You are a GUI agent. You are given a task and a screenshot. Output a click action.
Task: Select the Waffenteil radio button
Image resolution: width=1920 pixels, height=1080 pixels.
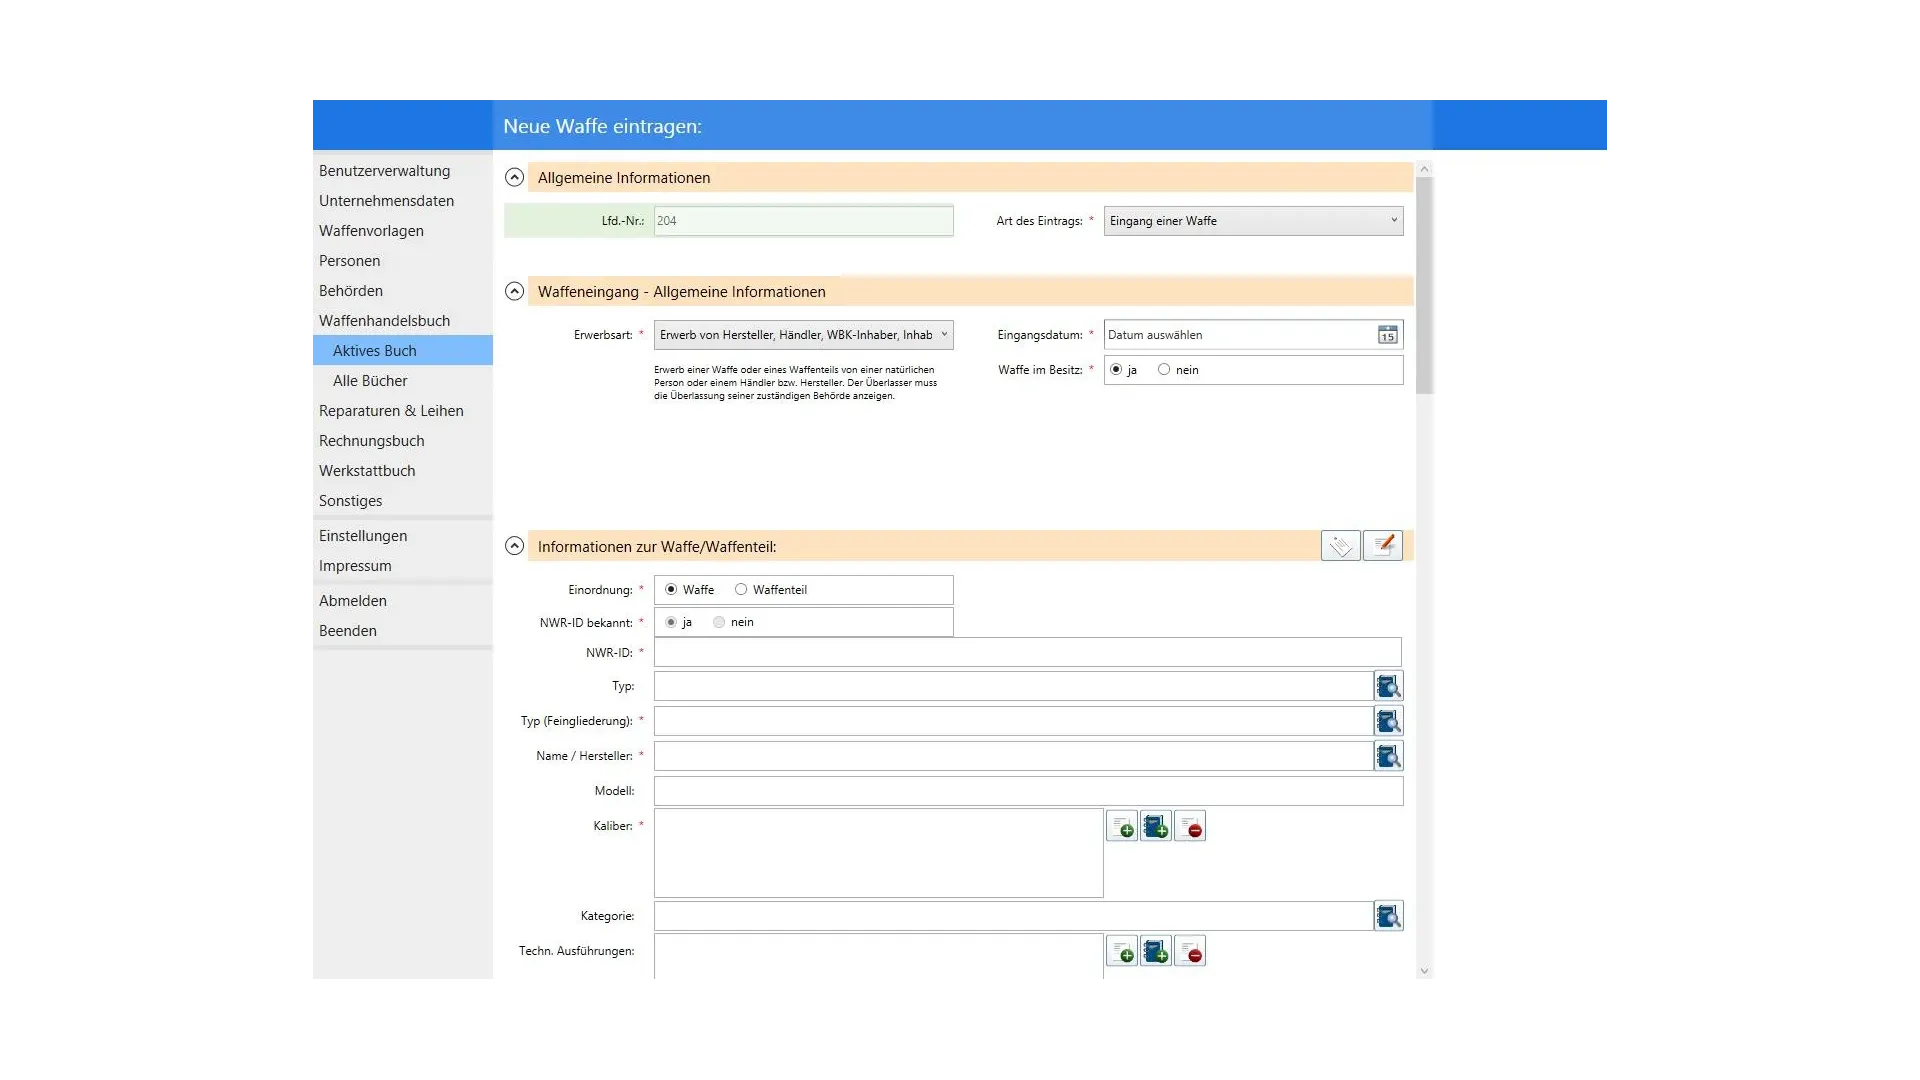click(741, 590)
